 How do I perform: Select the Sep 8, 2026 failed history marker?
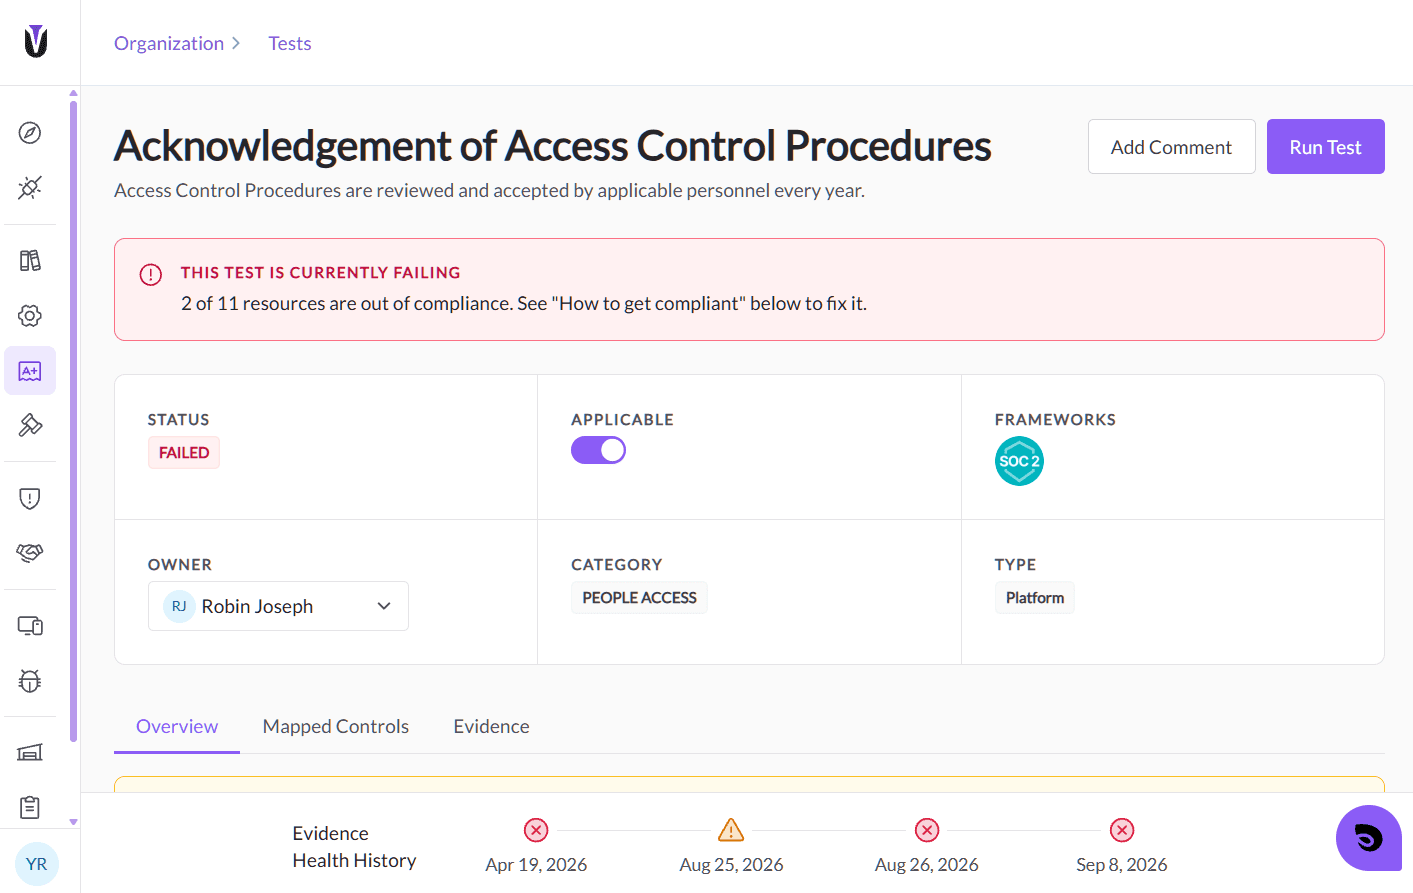pos(1122,830)
